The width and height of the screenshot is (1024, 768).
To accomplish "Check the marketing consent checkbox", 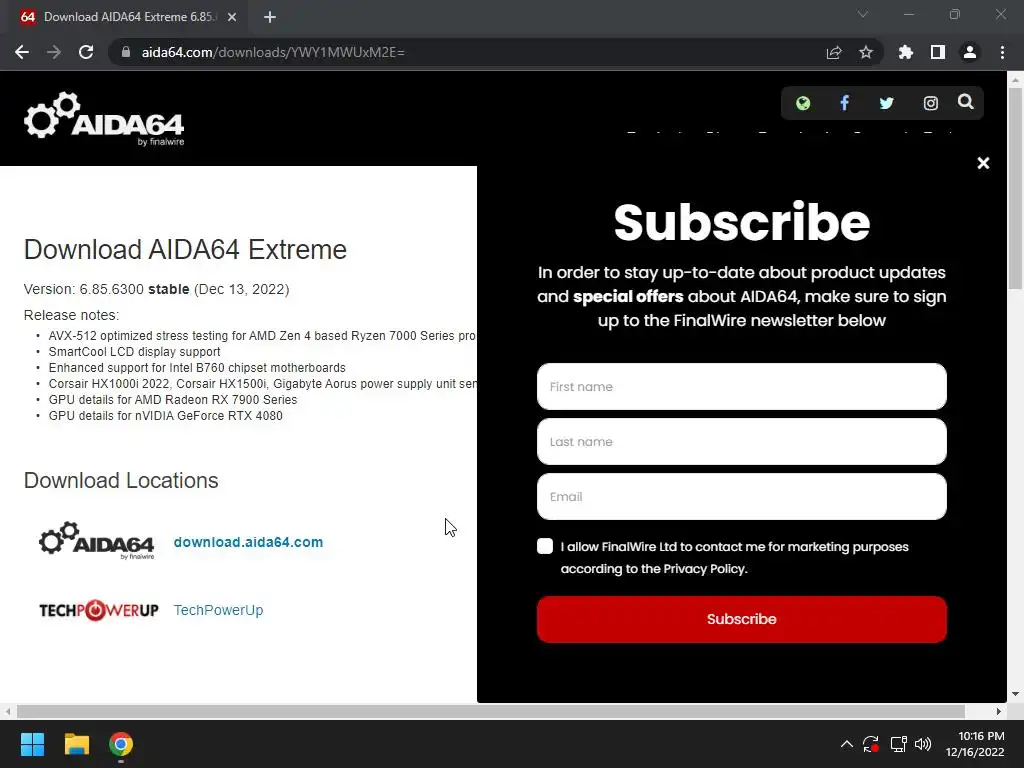I will (545, 546).
